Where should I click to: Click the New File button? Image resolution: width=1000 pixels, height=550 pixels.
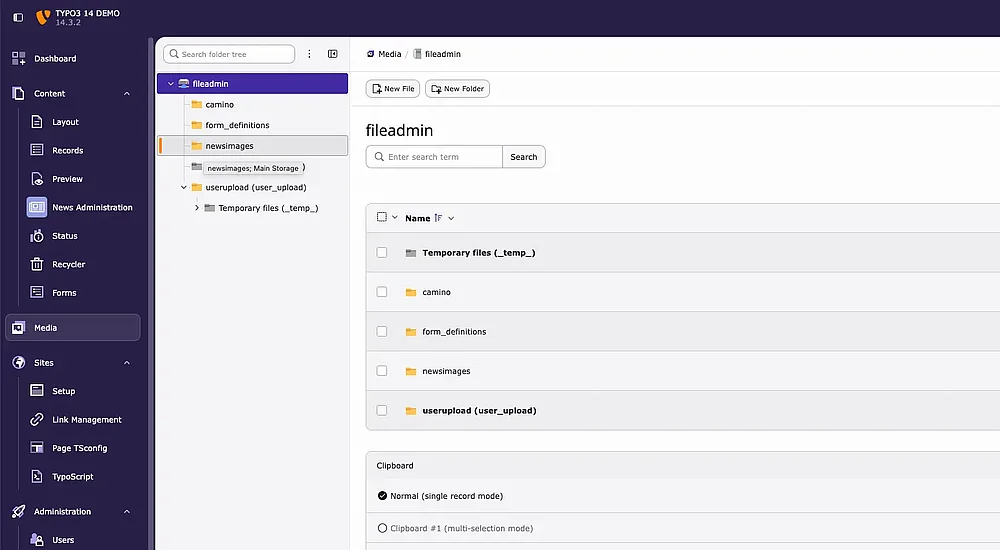click(x=393, y=89)
